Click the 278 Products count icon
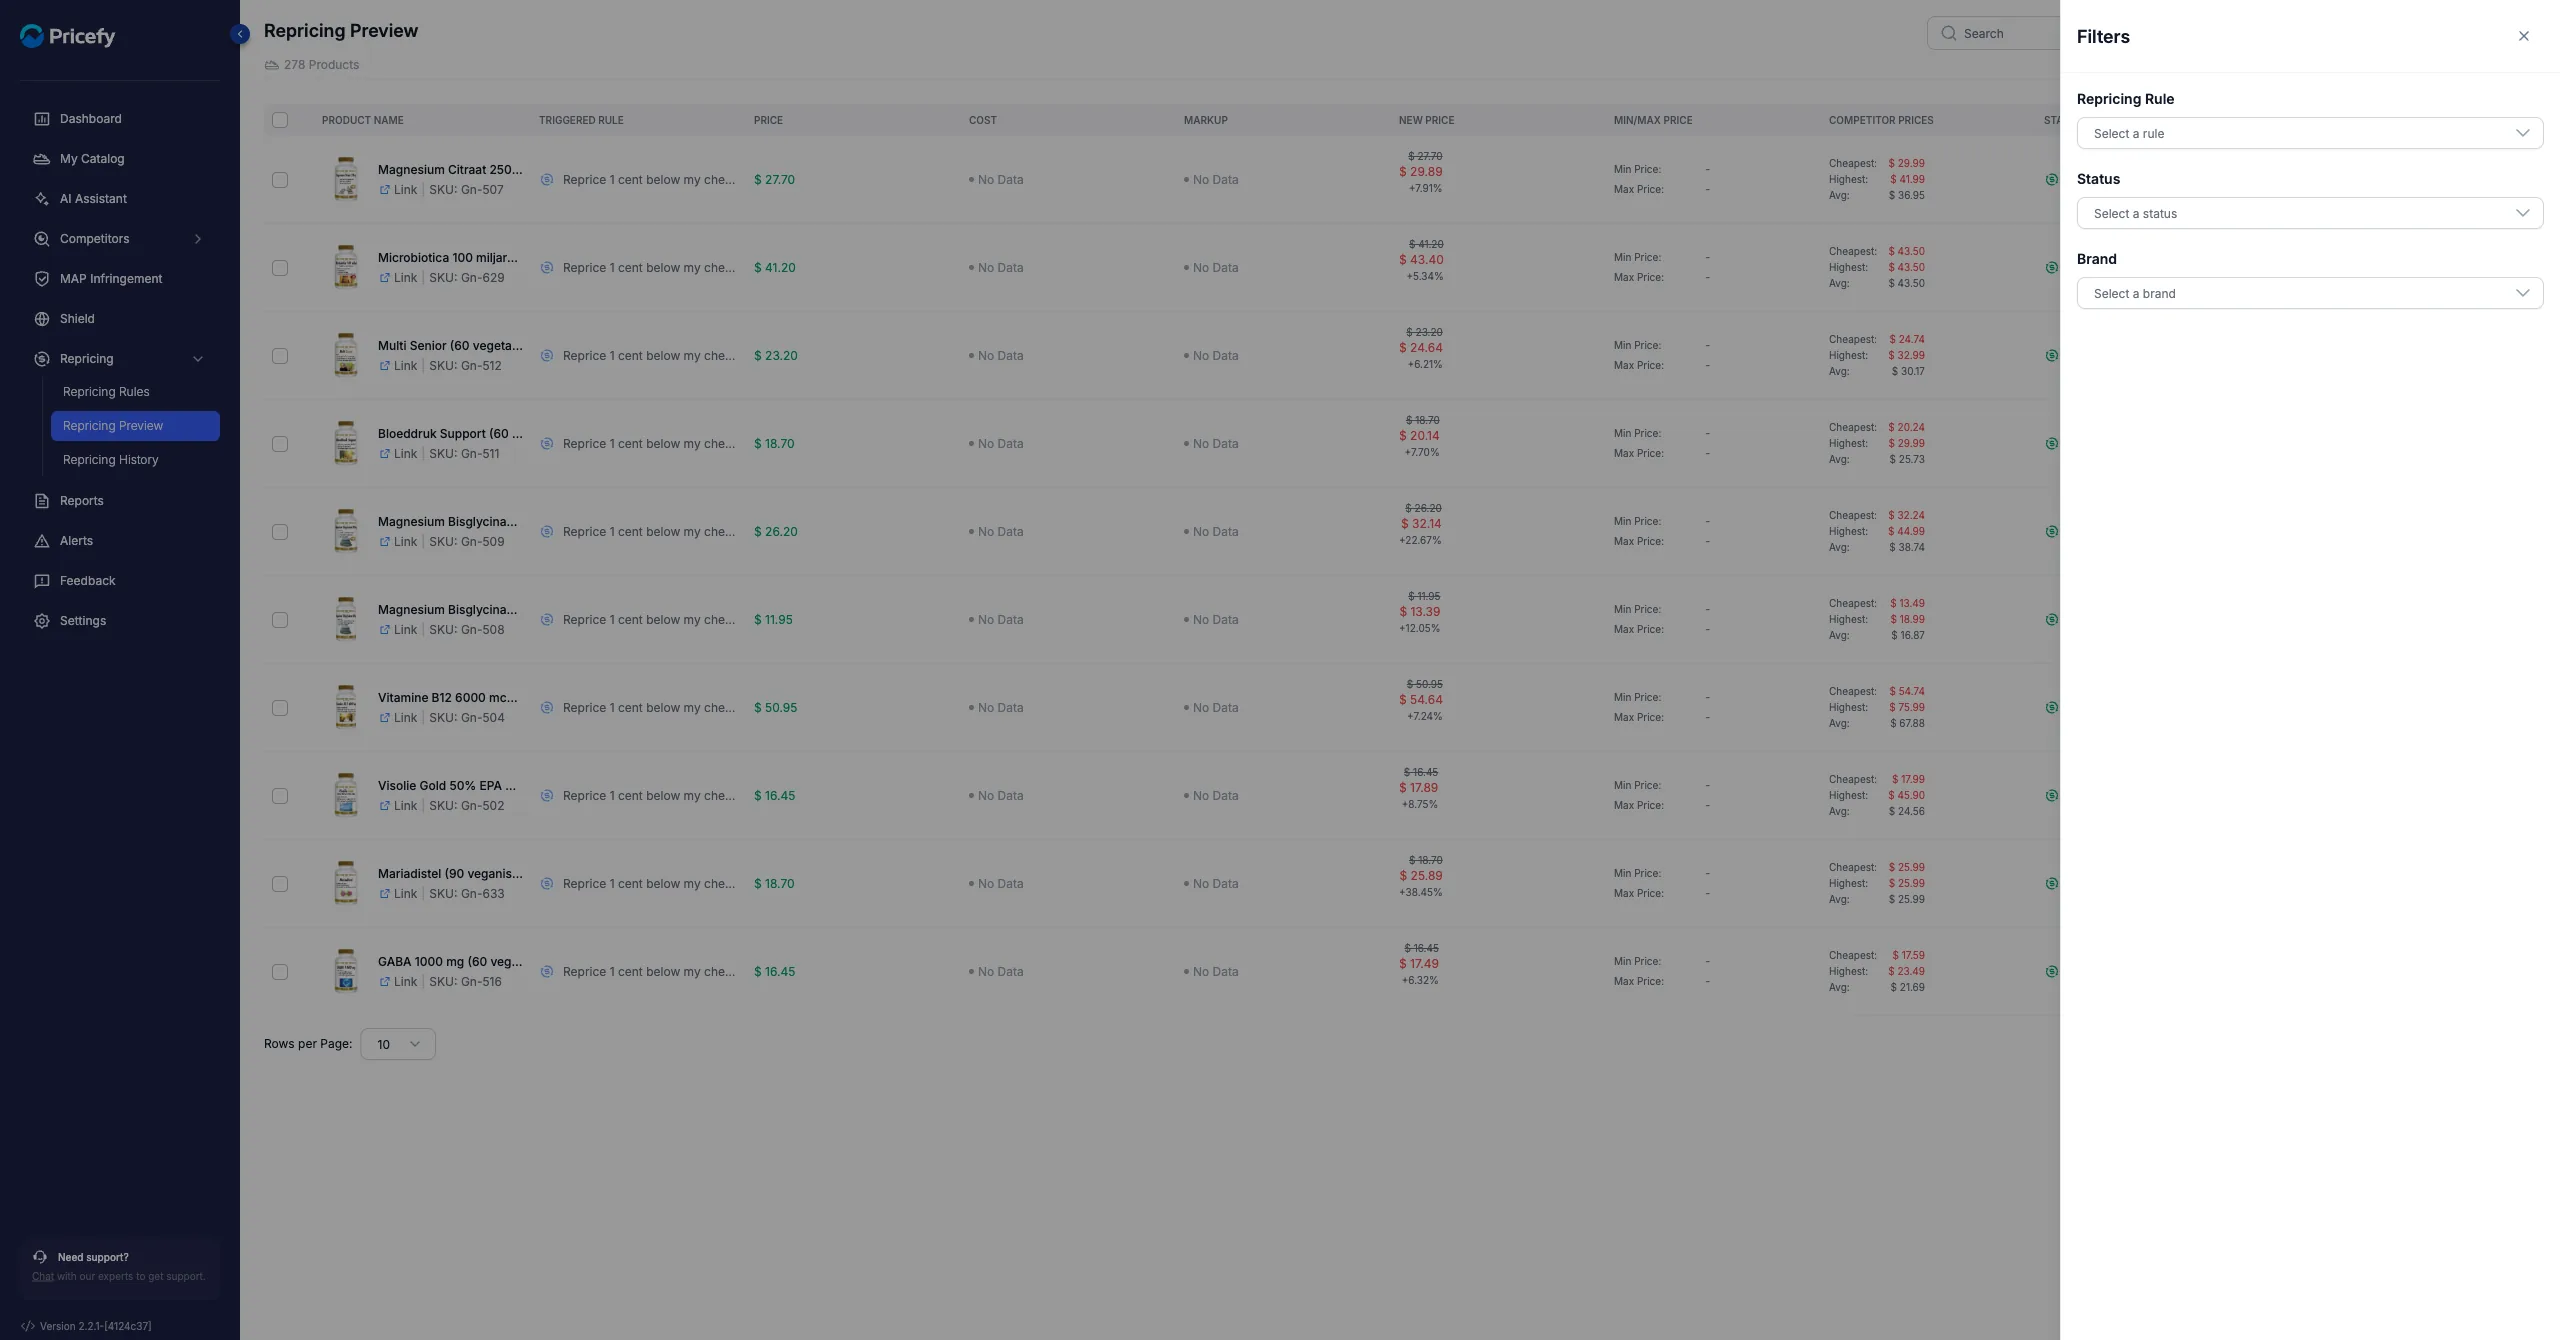This screenshot has width=2560, height=1340. coord(271,65)
